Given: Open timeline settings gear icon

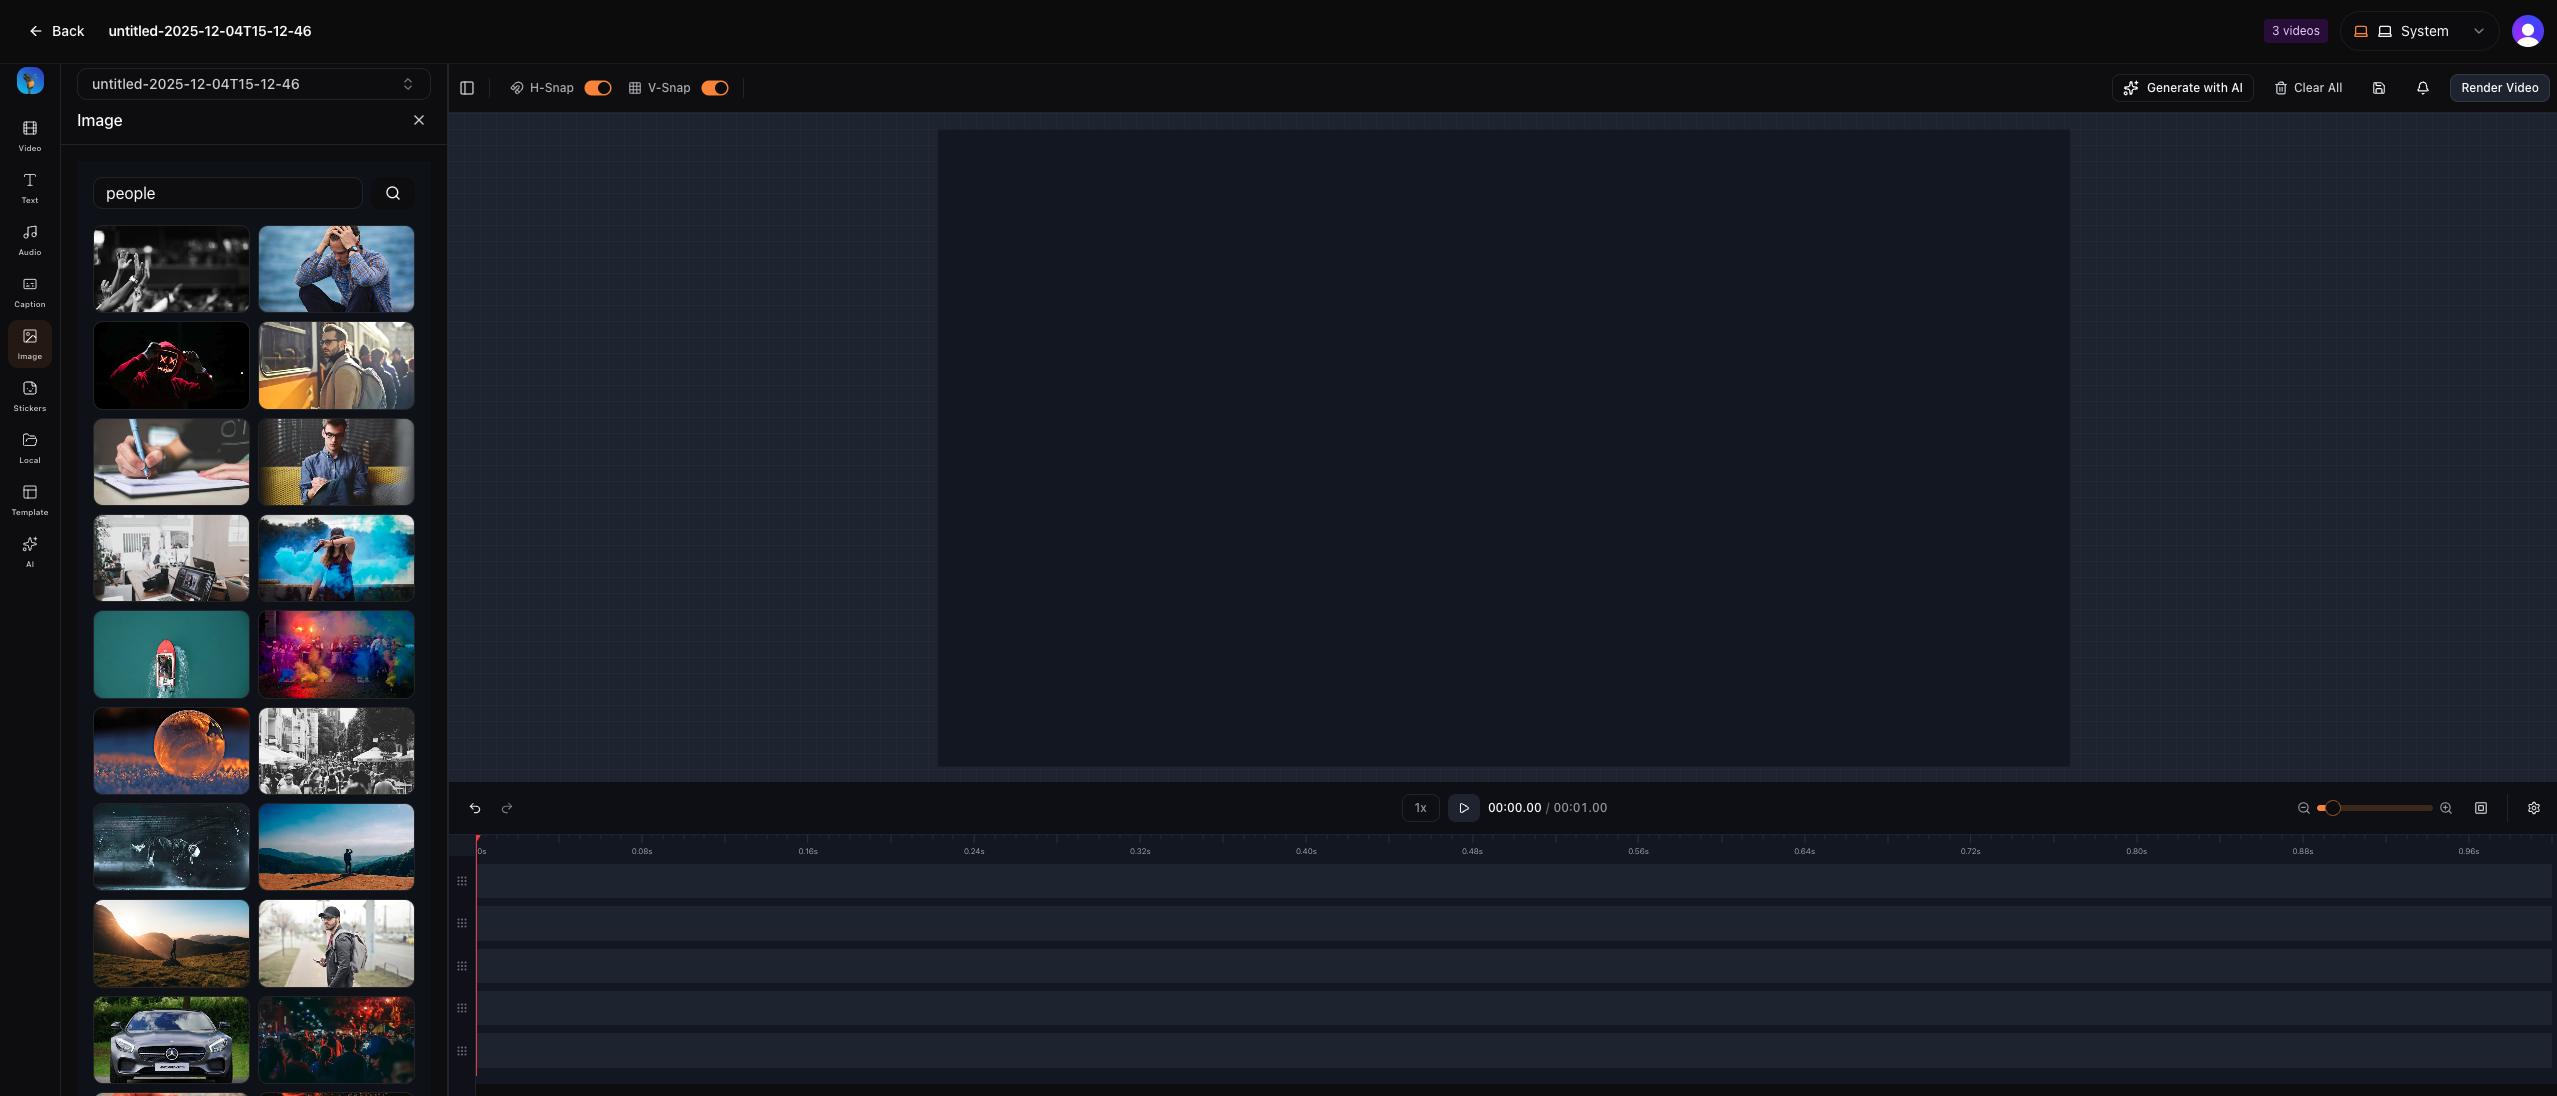Looking at the screenshot, I should [2534, 808].
